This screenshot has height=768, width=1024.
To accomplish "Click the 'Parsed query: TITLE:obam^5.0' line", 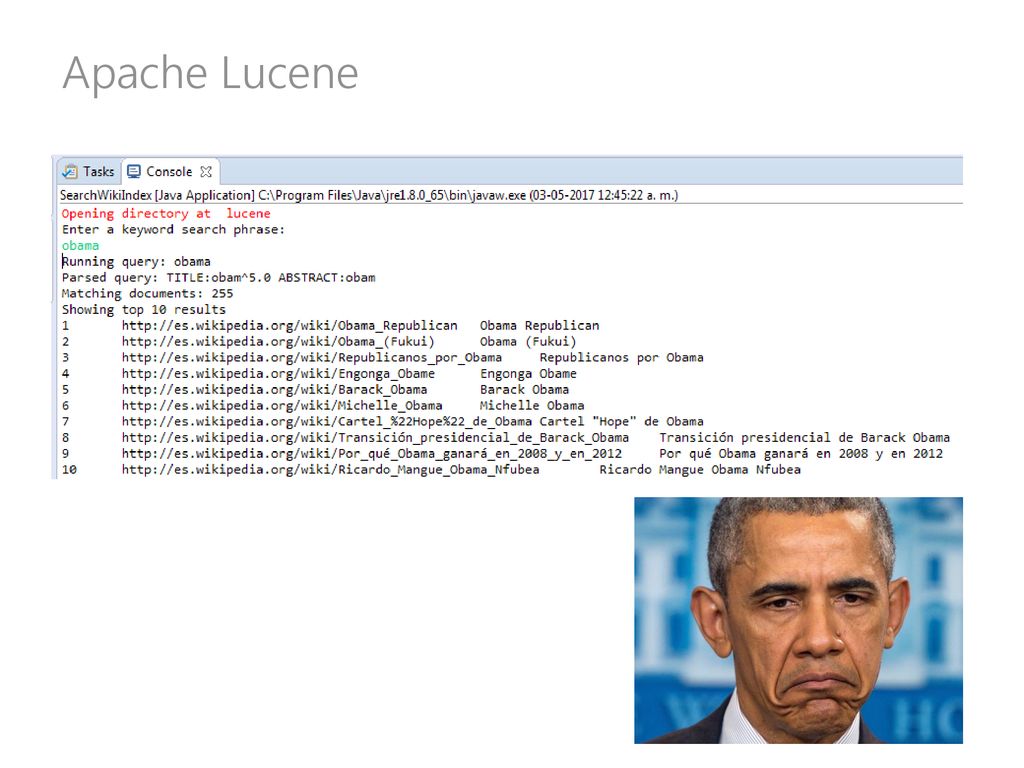I will [218, 278].
